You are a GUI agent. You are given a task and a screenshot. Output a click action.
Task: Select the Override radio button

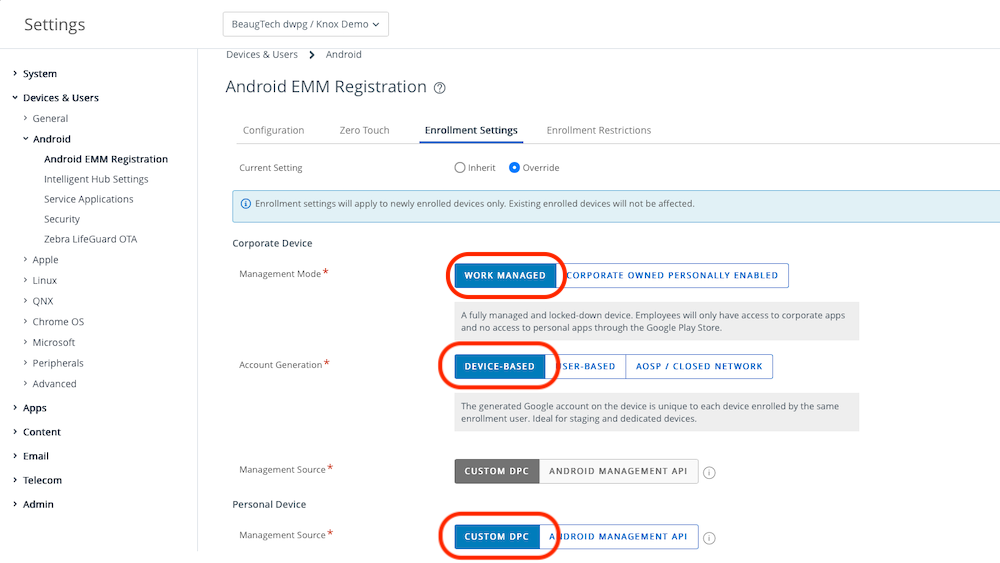tap(514, 168)
